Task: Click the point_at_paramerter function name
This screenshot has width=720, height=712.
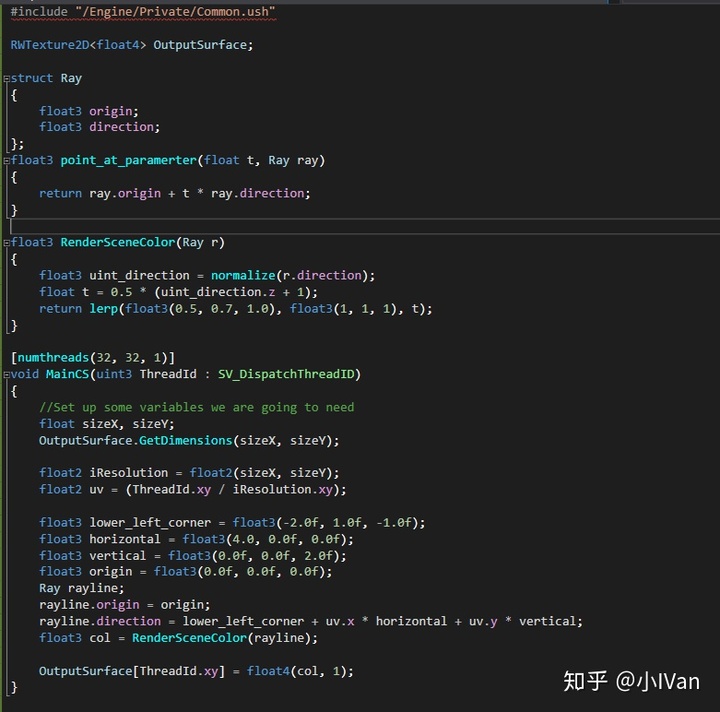Action: [x=129, y=160]
